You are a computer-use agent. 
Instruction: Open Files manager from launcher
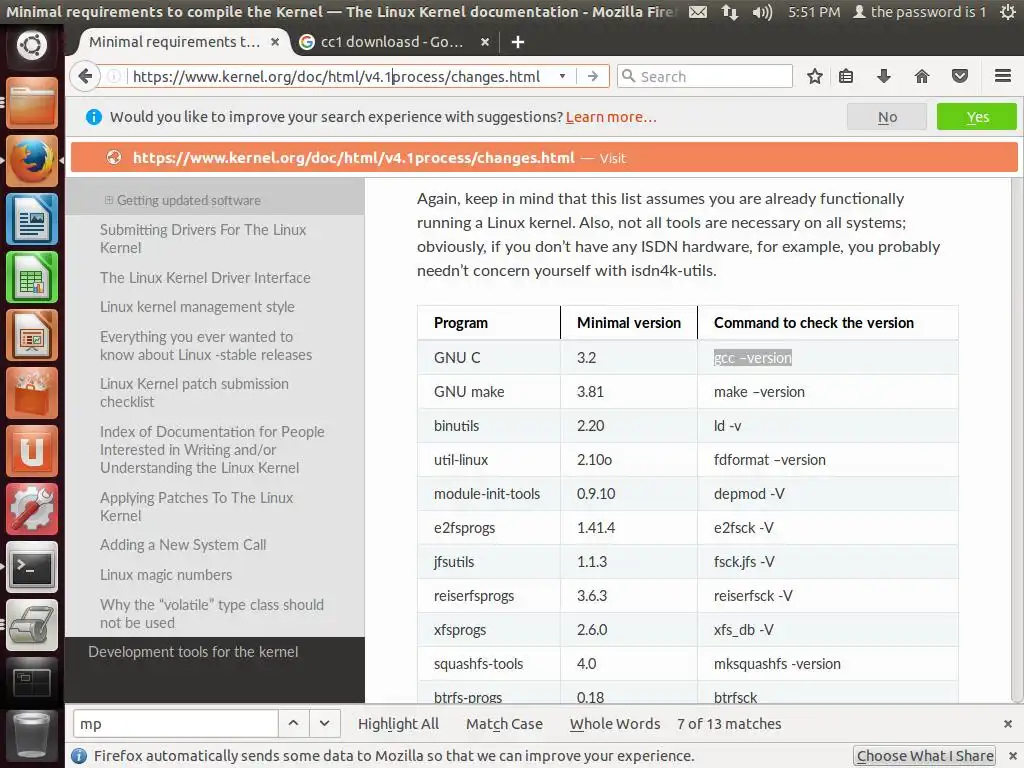(31, 103)
